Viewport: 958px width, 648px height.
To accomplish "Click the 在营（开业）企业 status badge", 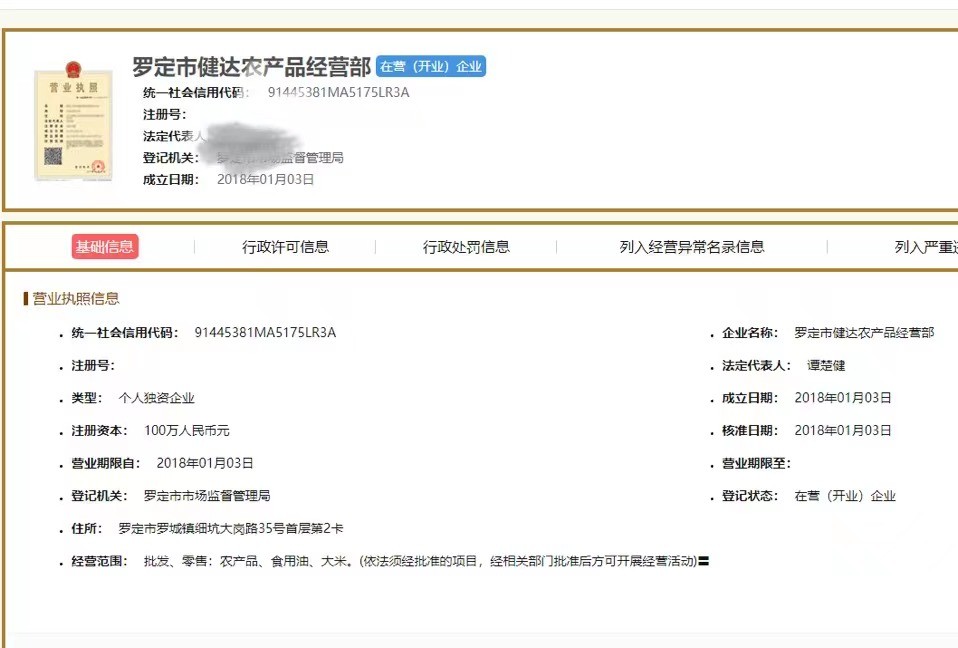I will click(430, 67).
